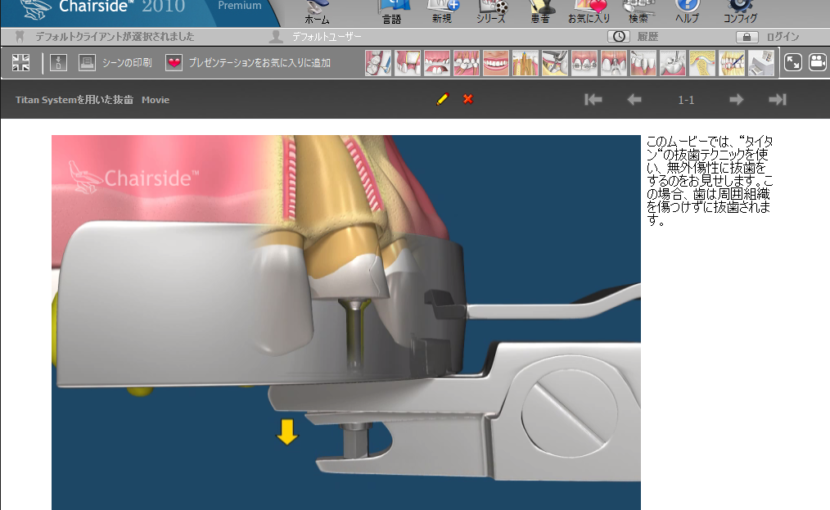Go to the previous slide

tap(634, 100)
